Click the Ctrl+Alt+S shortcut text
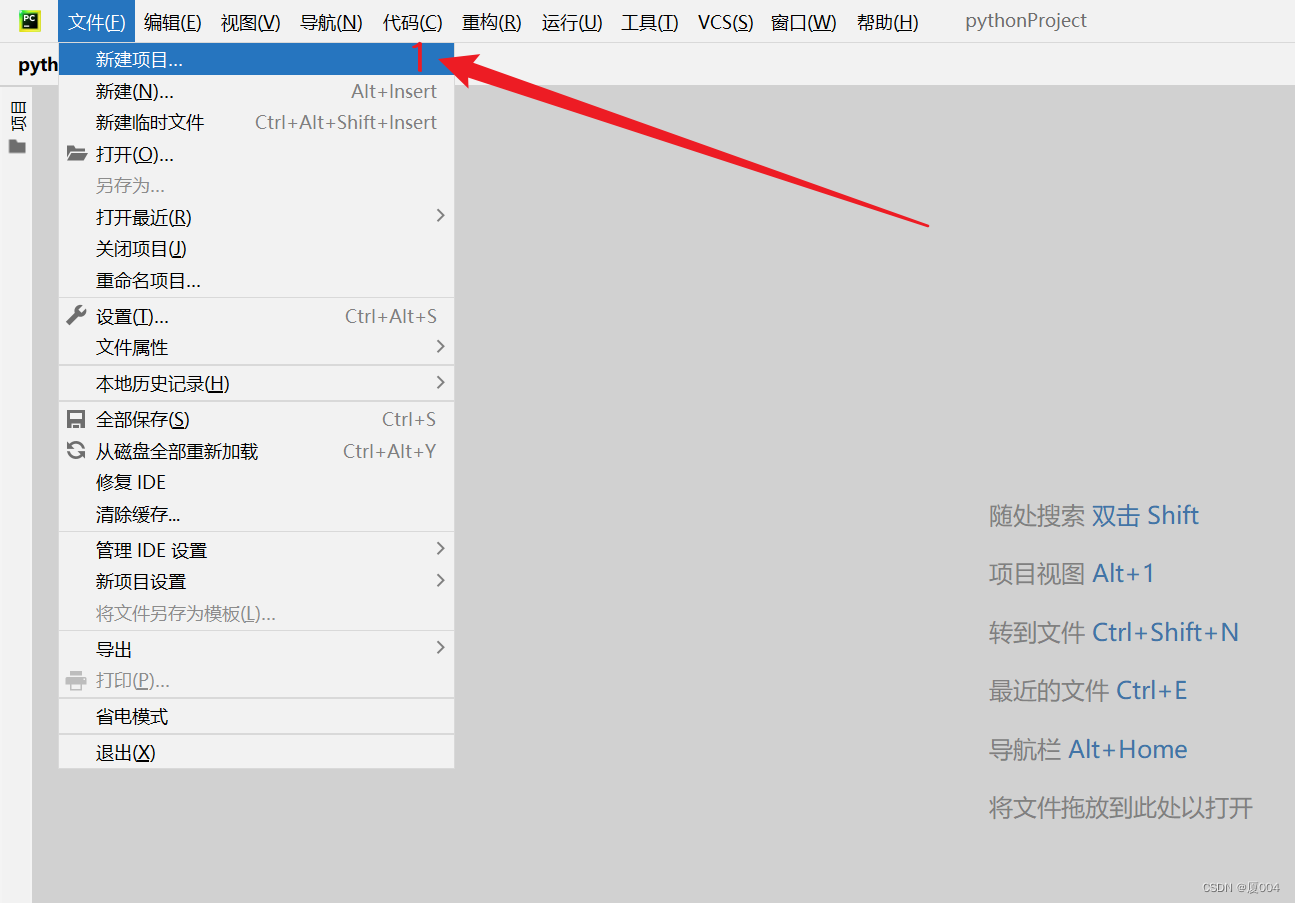 [391, 316]
